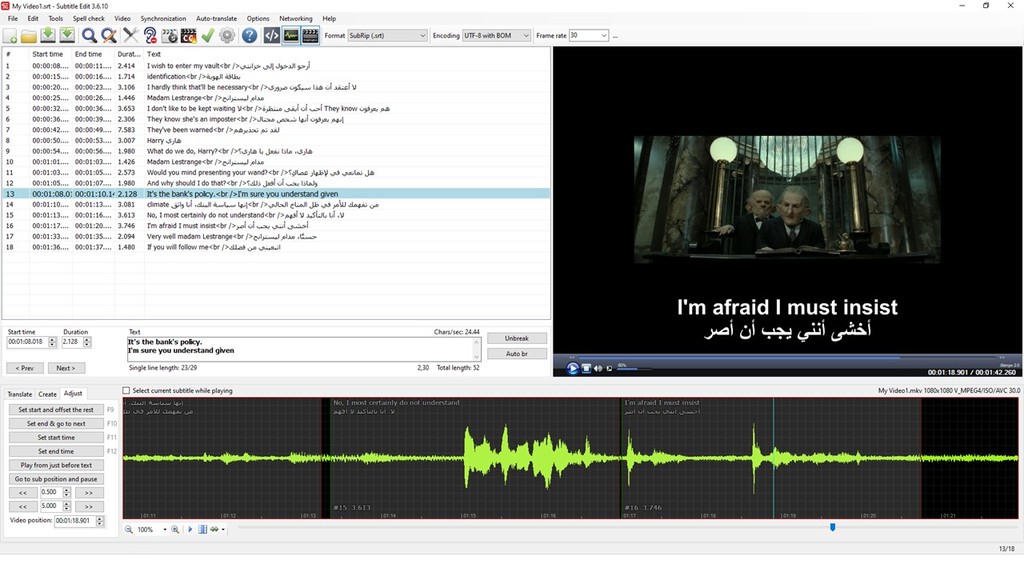Switch to the Translate tab
Viewport: 1024px width, 576px height.
(20, 394)
